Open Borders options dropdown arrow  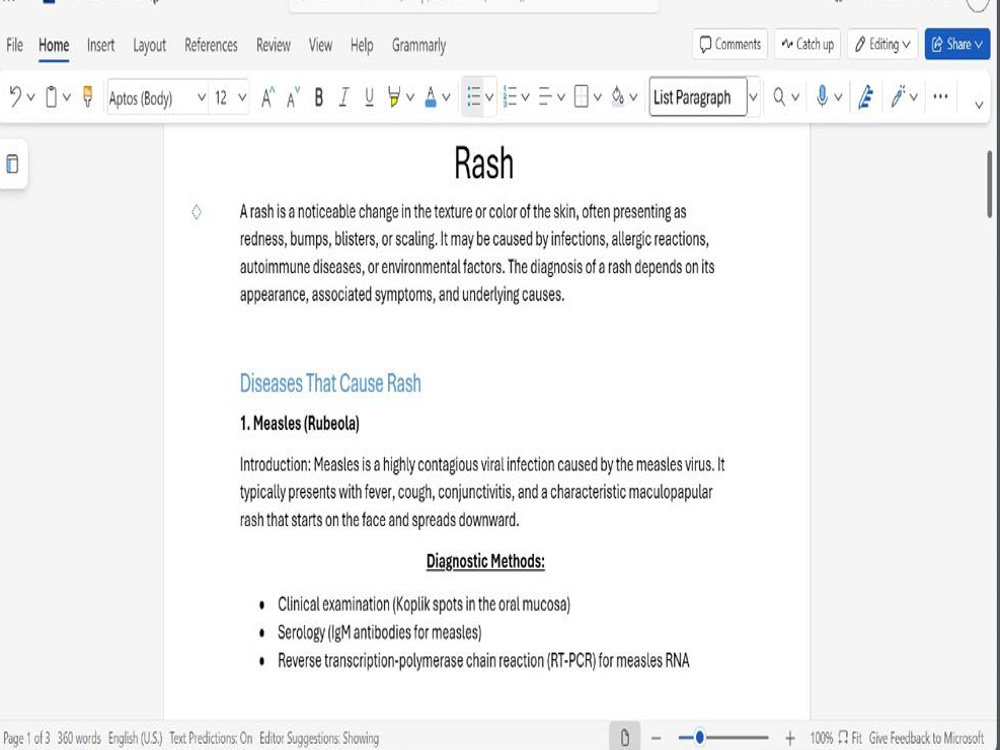(597, 98)
